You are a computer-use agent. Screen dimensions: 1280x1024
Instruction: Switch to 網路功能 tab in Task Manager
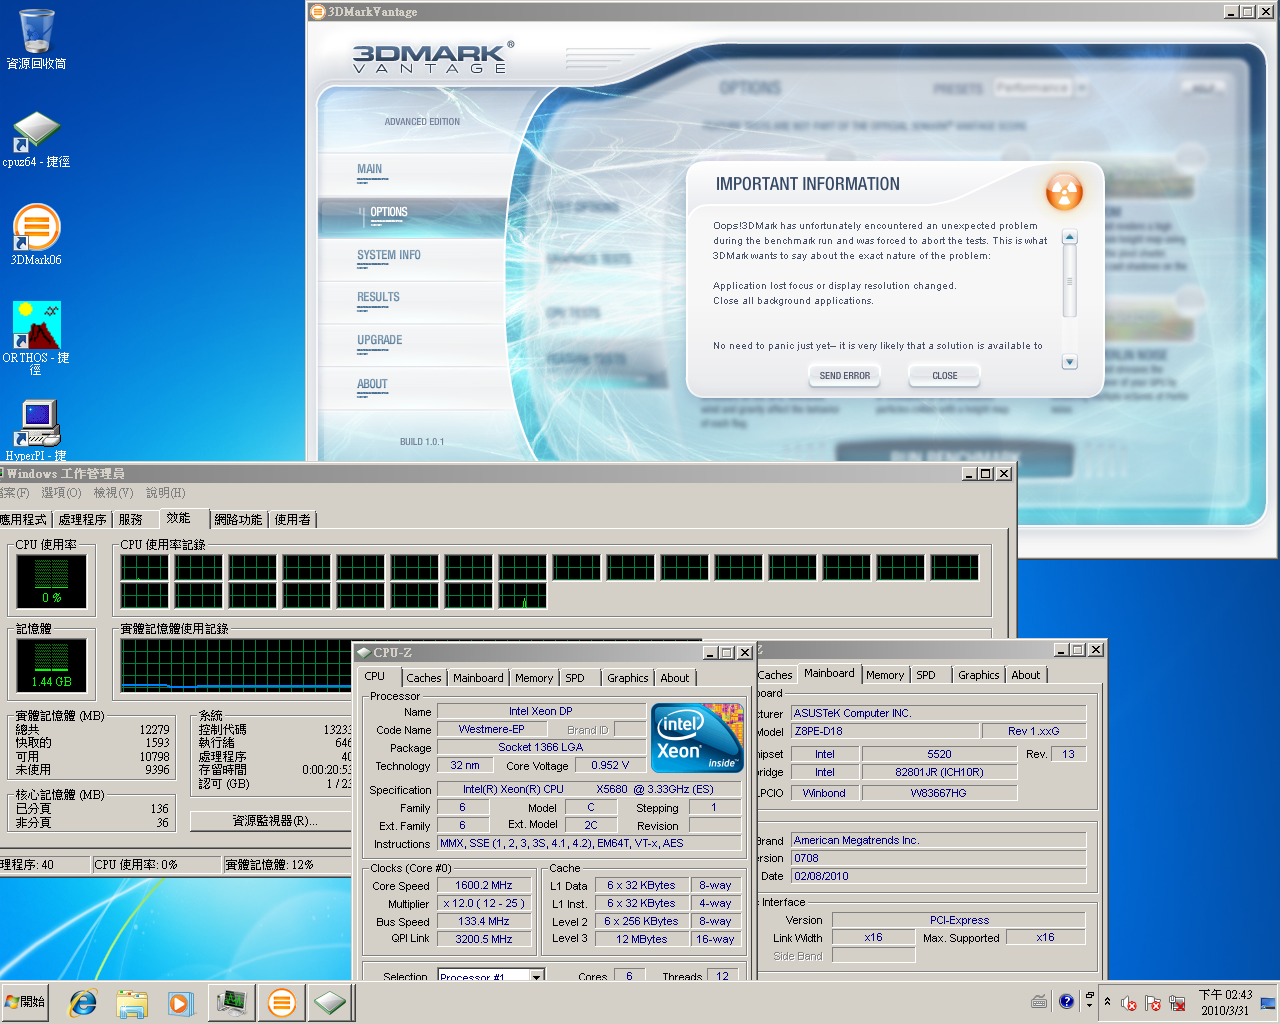point(238,520)
